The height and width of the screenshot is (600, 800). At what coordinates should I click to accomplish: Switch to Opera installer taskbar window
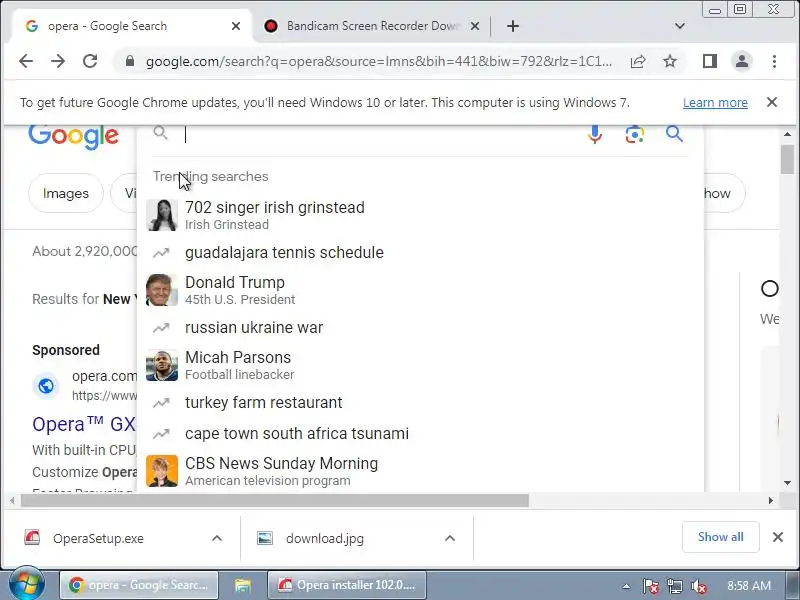coord(347,585)
